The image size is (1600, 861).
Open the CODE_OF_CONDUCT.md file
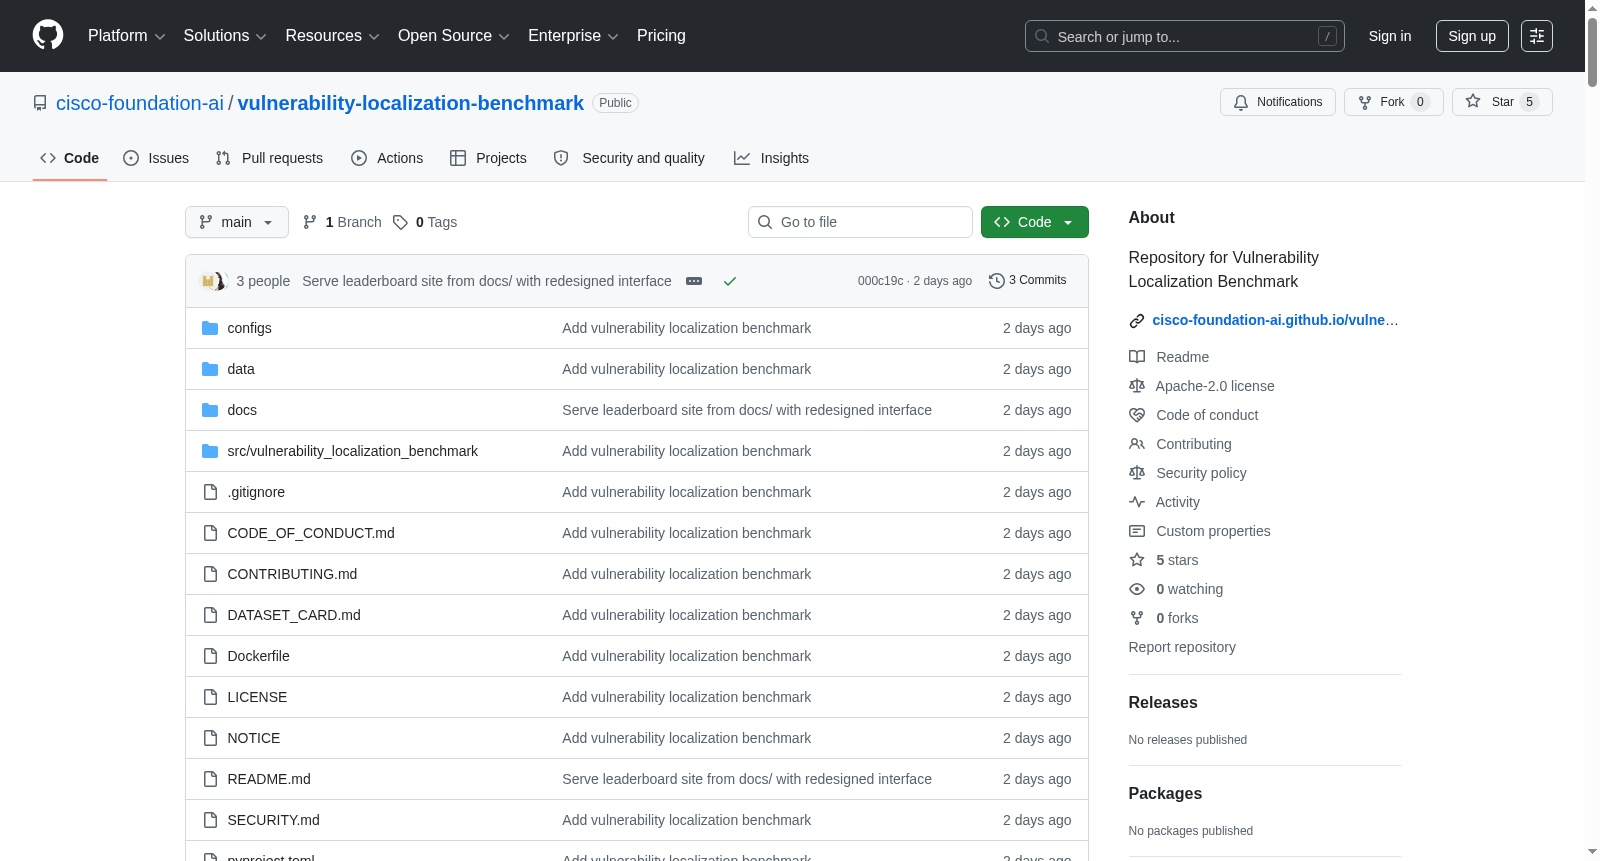pyautogui.click(x=311, y=533)
